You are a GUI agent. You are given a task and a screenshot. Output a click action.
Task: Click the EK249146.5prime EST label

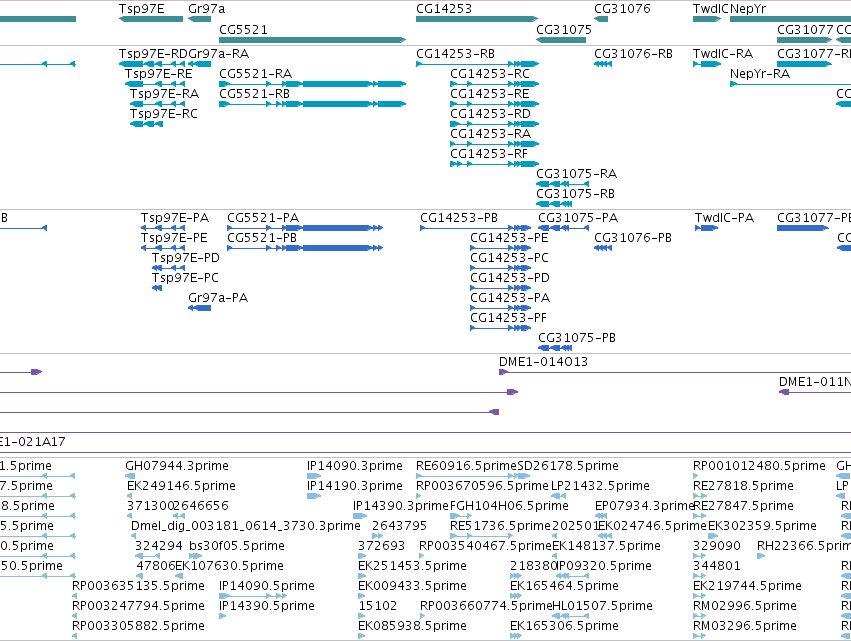click(181, 485)
